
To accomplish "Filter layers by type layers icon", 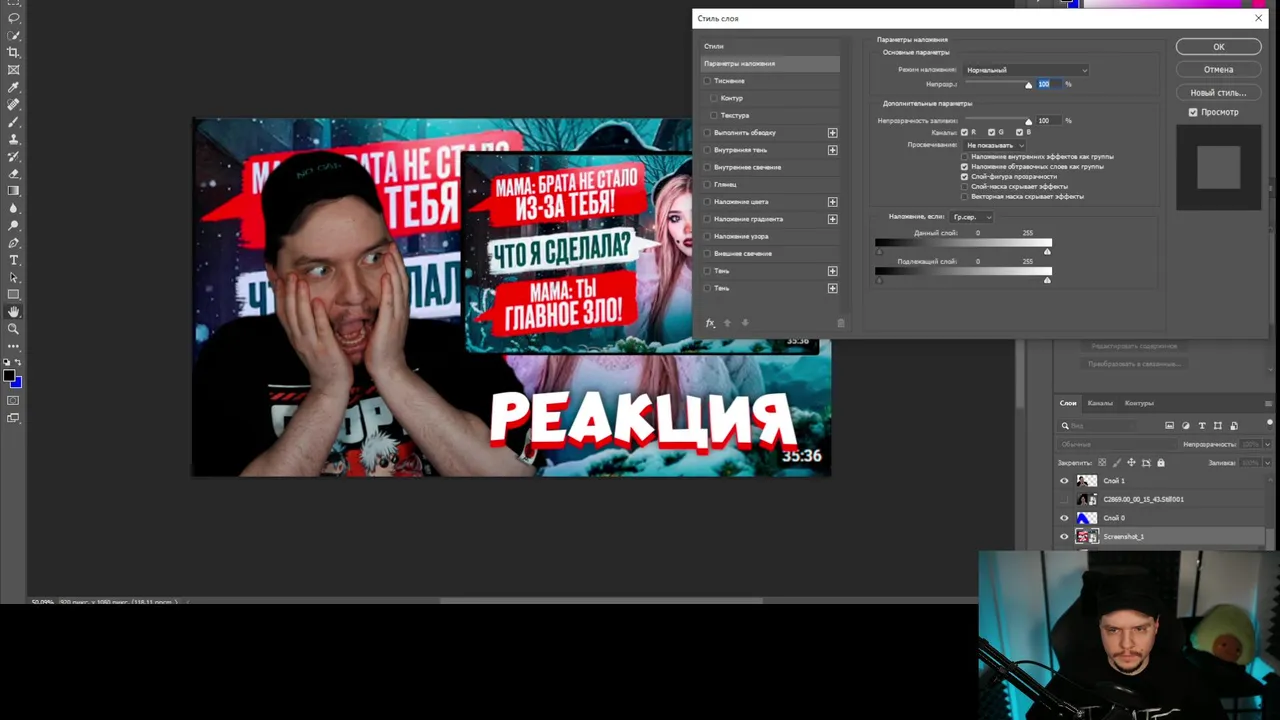I will click(1202, 426).
